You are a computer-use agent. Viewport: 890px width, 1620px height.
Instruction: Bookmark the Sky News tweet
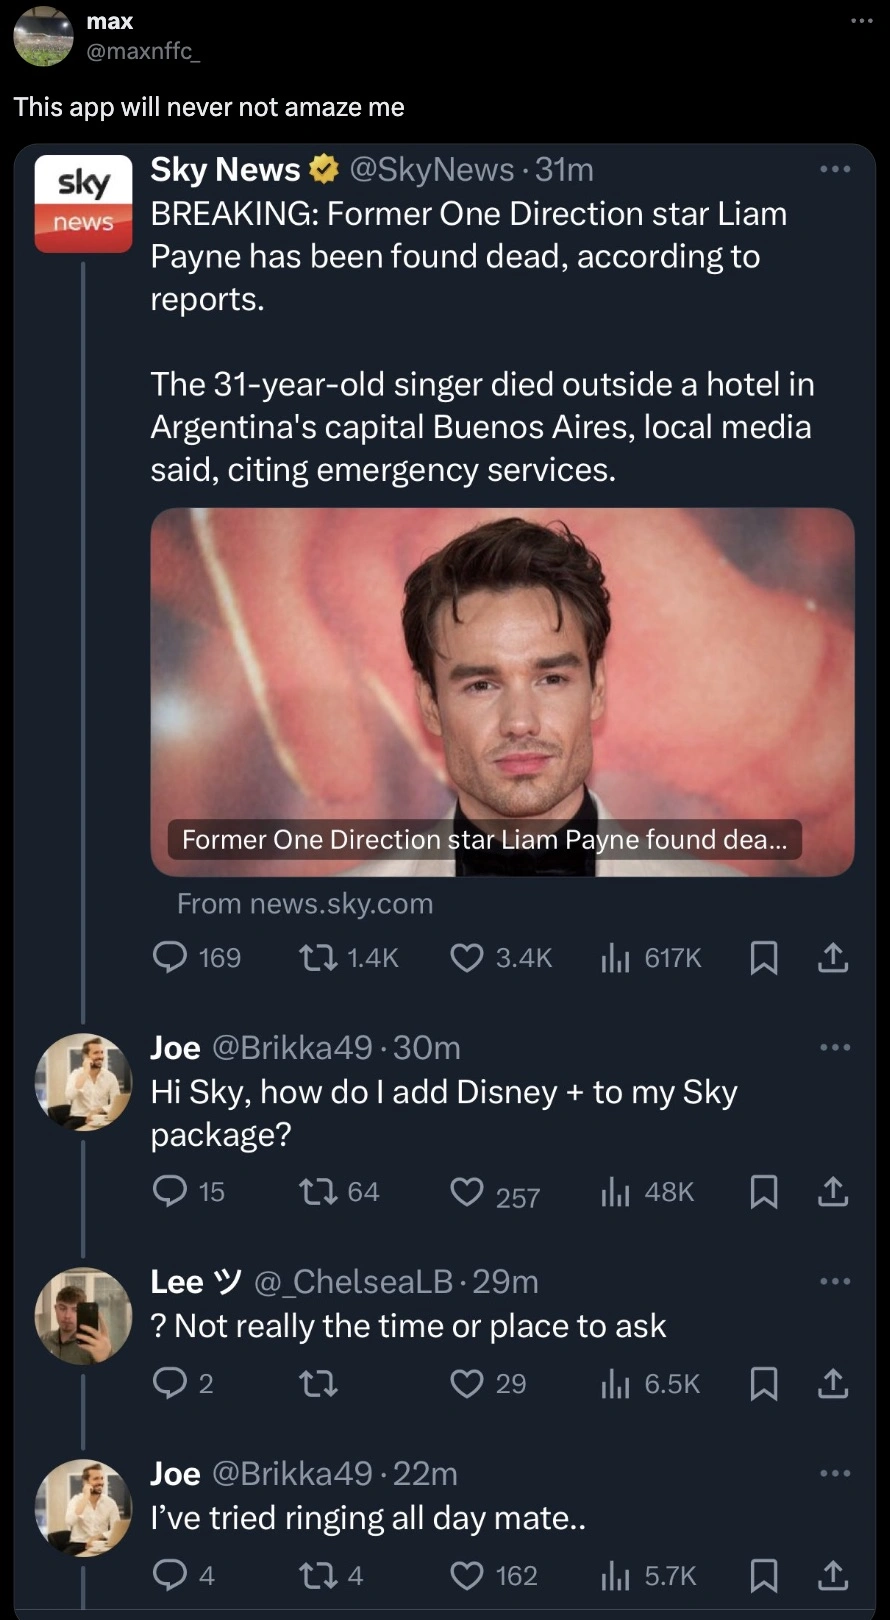click(x=764, y=958)
